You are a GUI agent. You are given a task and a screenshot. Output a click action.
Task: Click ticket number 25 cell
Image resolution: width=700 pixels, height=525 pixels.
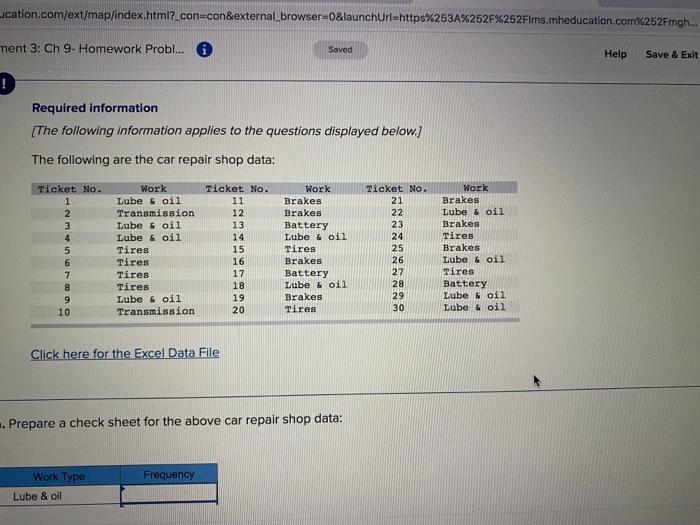tap(397, 248)
